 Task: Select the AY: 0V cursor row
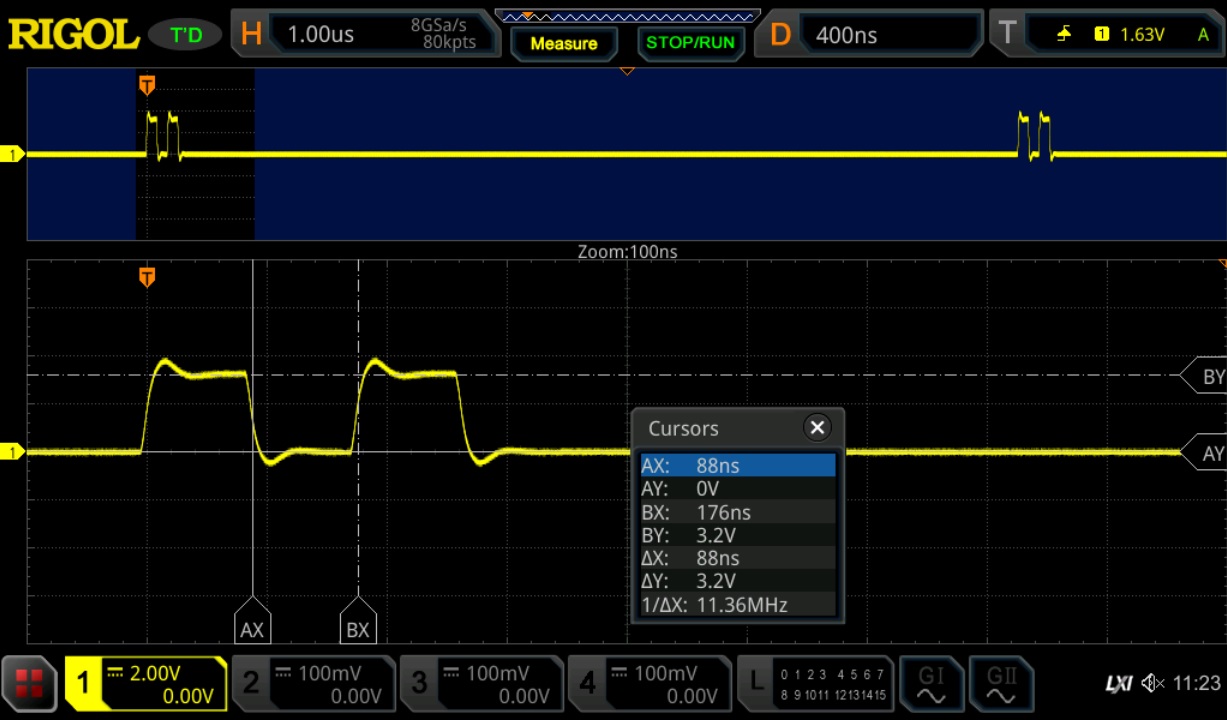coord(738,489)
